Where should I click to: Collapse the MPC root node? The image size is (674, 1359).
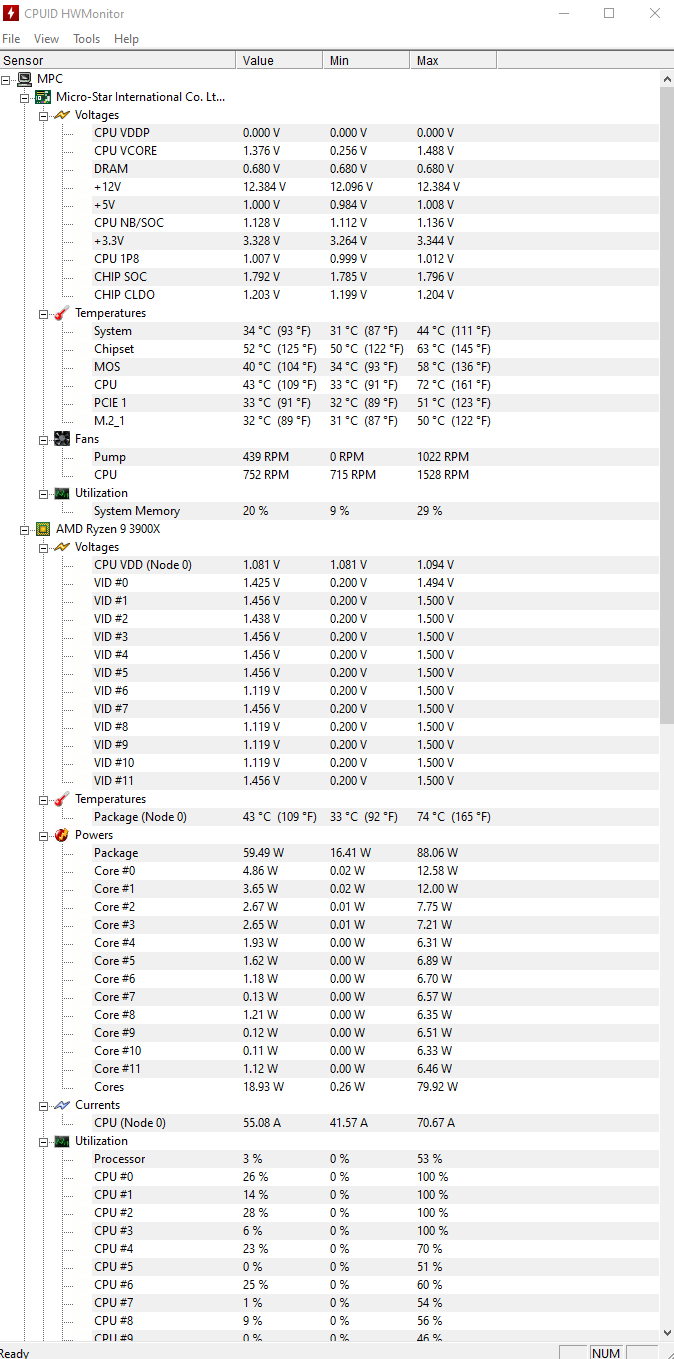click(7, 79)
